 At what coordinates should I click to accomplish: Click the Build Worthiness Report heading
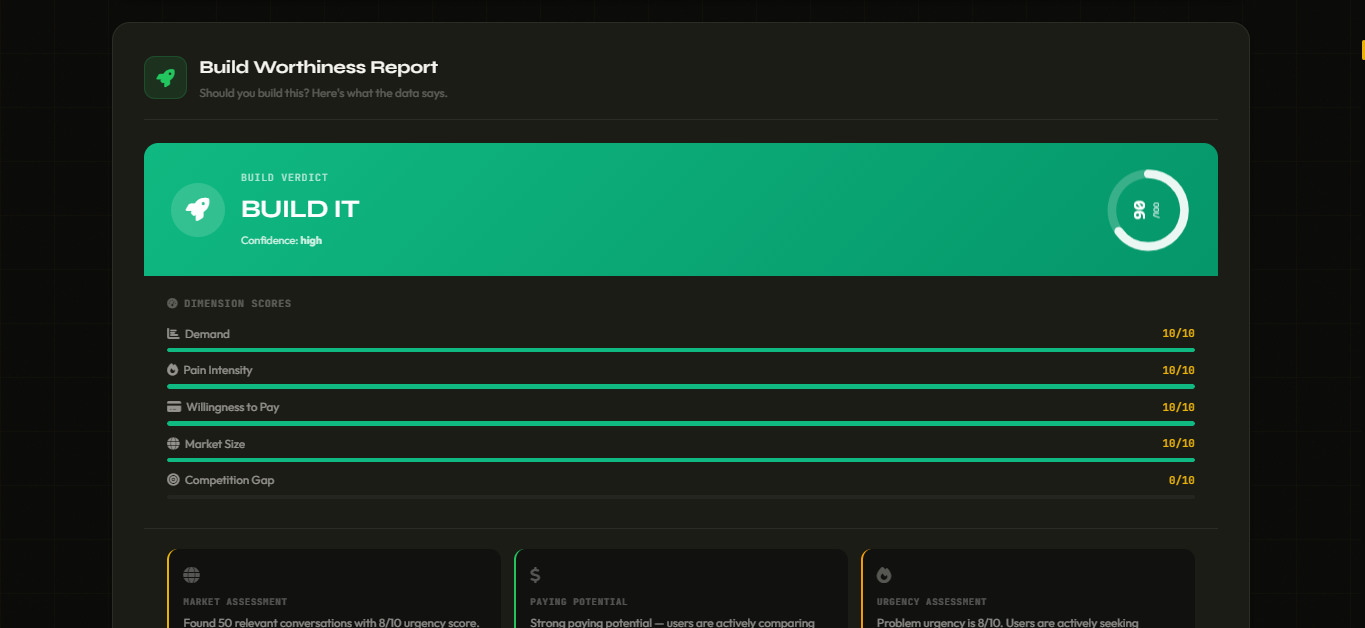tap(318, 67)
